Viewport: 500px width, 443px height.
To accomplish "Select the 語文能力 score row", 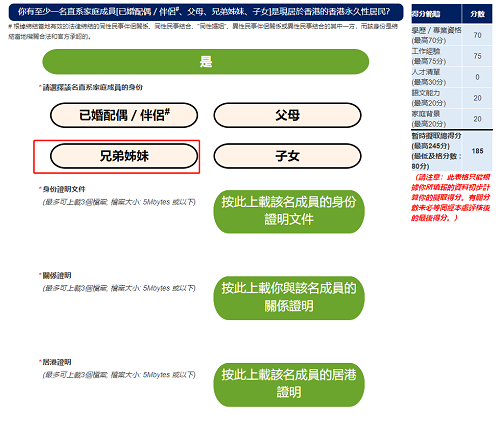I will point(452,98).
